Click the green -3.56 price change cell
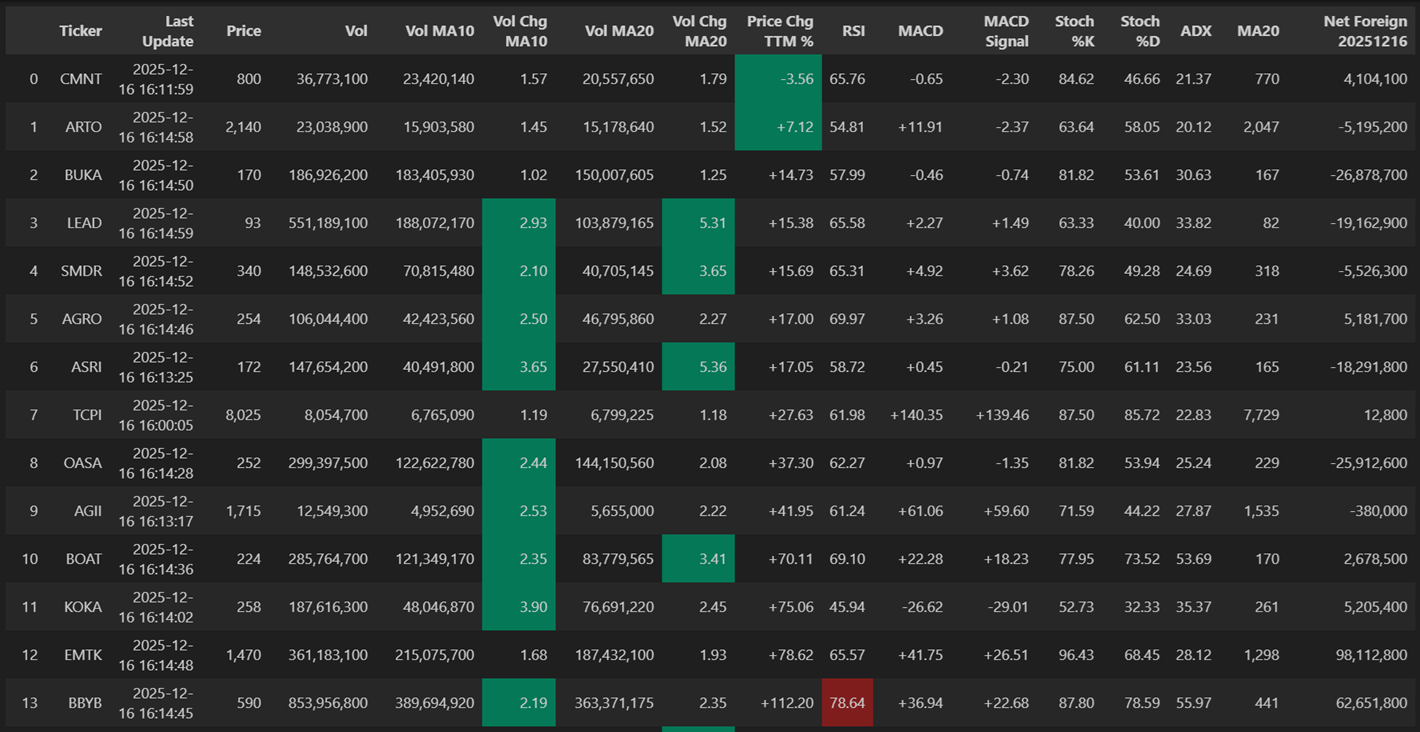The image size is (1420, 732). (x=778, y=79)
